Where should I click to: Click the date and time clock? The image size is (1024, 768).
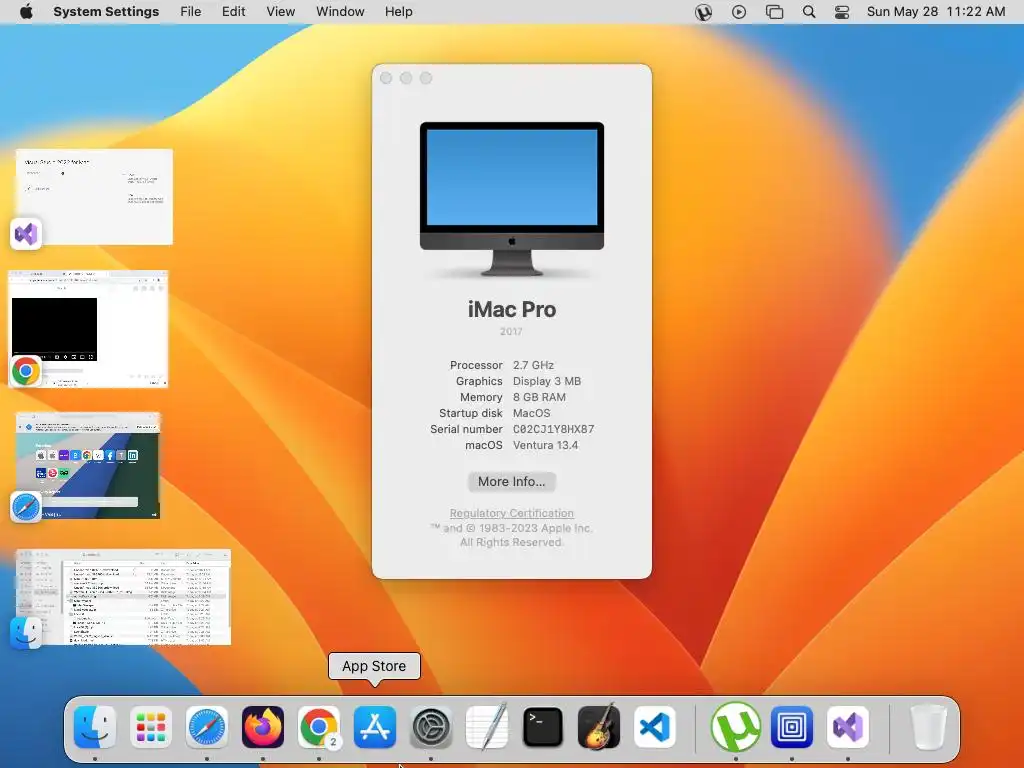click(936, 12)
